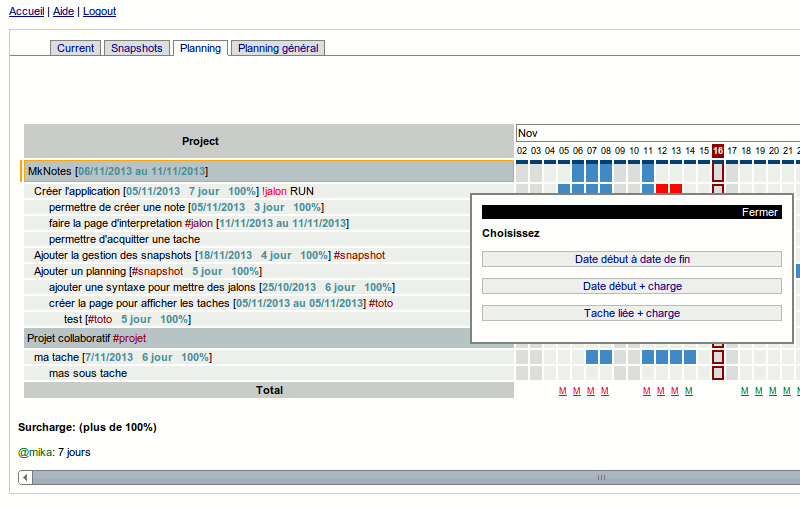The height and width of the screenshot is (506, 800).
Task: Select 'créer la page pour afficher les taches'
Action: click(247, 303)
